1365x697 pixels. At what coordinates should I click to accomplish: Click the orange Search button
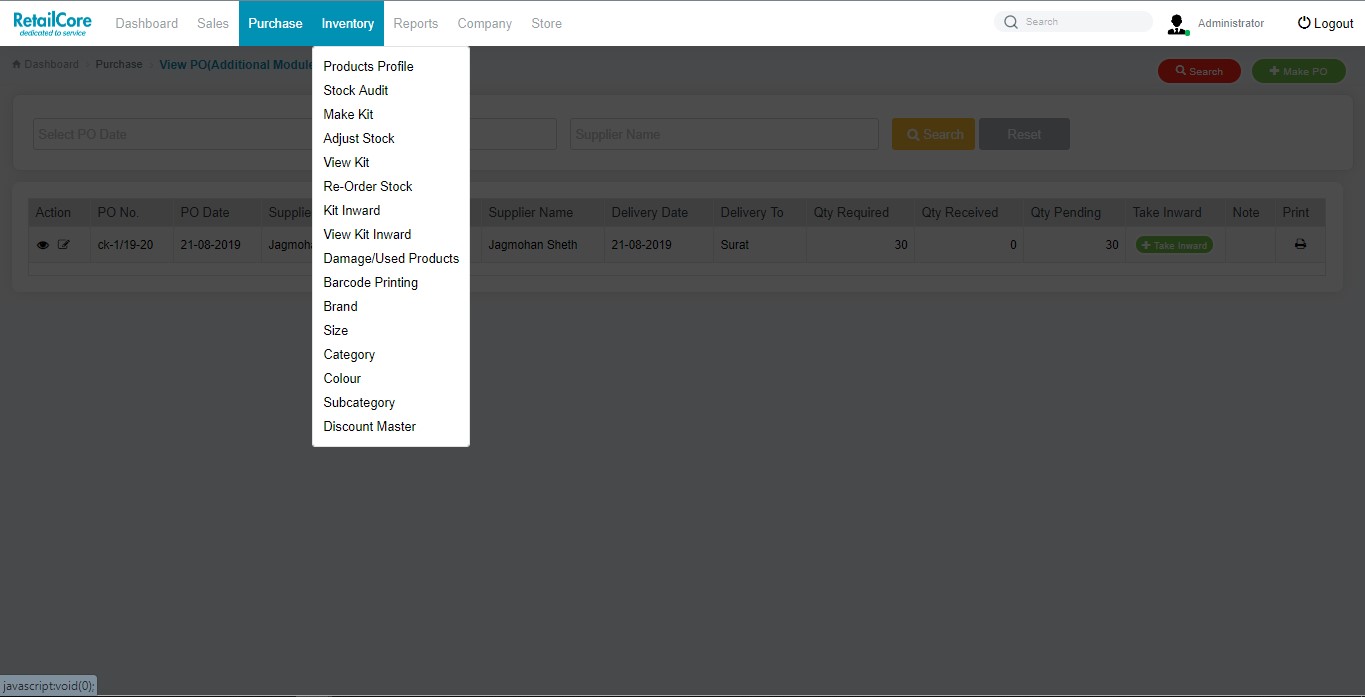coord(933,134)
